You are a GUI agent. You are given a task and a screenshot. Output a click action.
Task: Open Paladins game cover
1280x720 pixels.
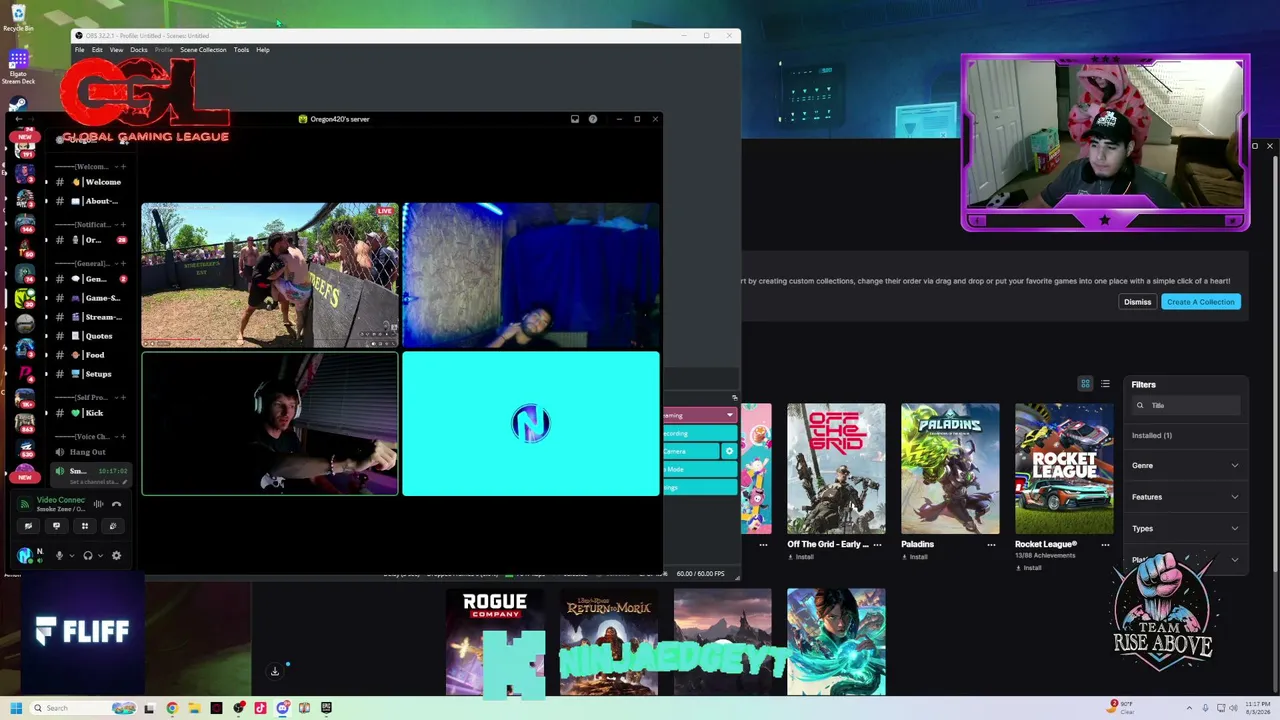pyautogui.click(x=950, y=469)
